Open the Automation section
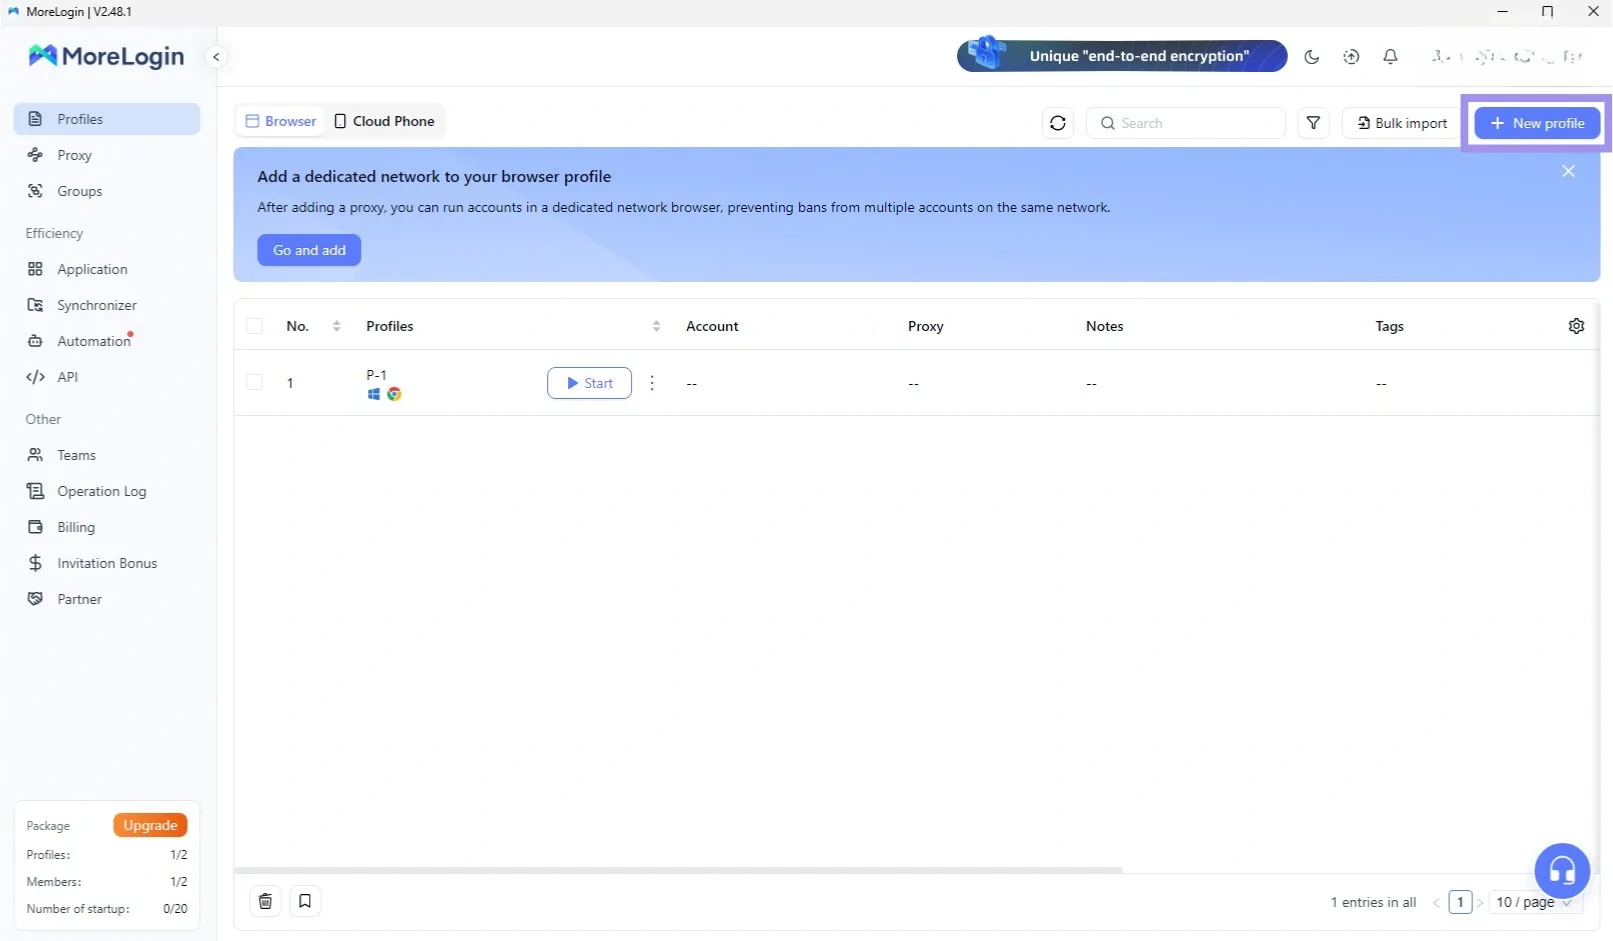 click(92, 341)
